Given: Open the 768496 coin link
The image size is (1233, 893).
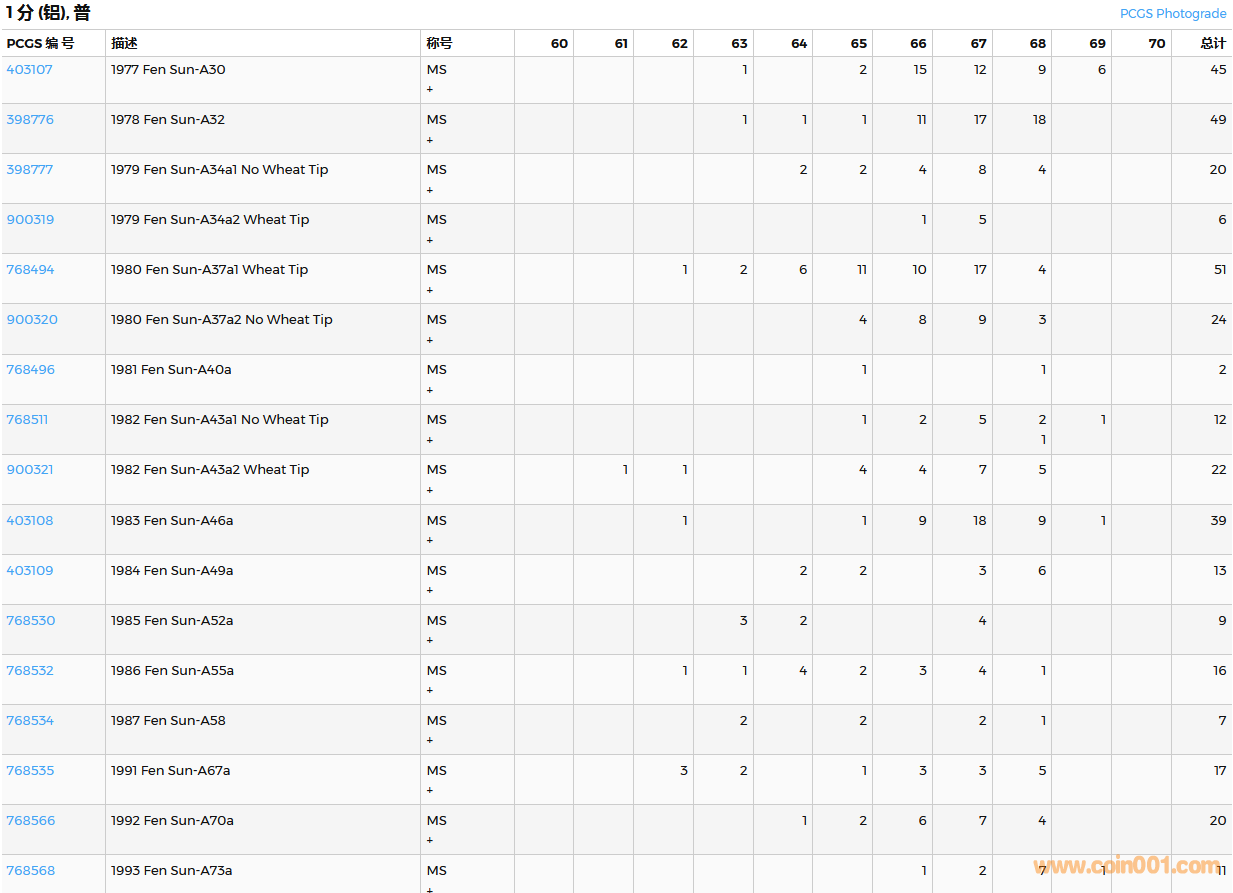Looking at the screenshot, I should click(30, 370).
